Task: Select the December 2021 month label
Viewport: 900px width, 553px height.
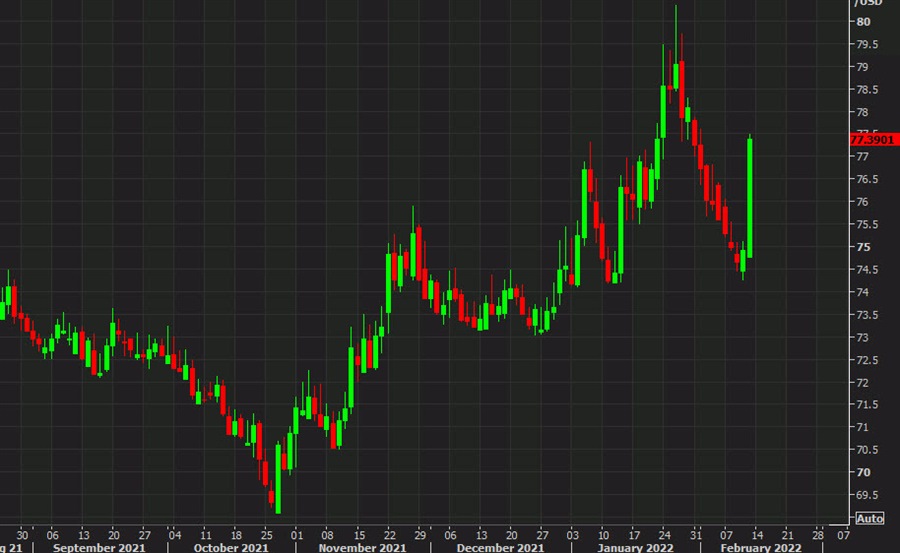Action: coord(500,547)
